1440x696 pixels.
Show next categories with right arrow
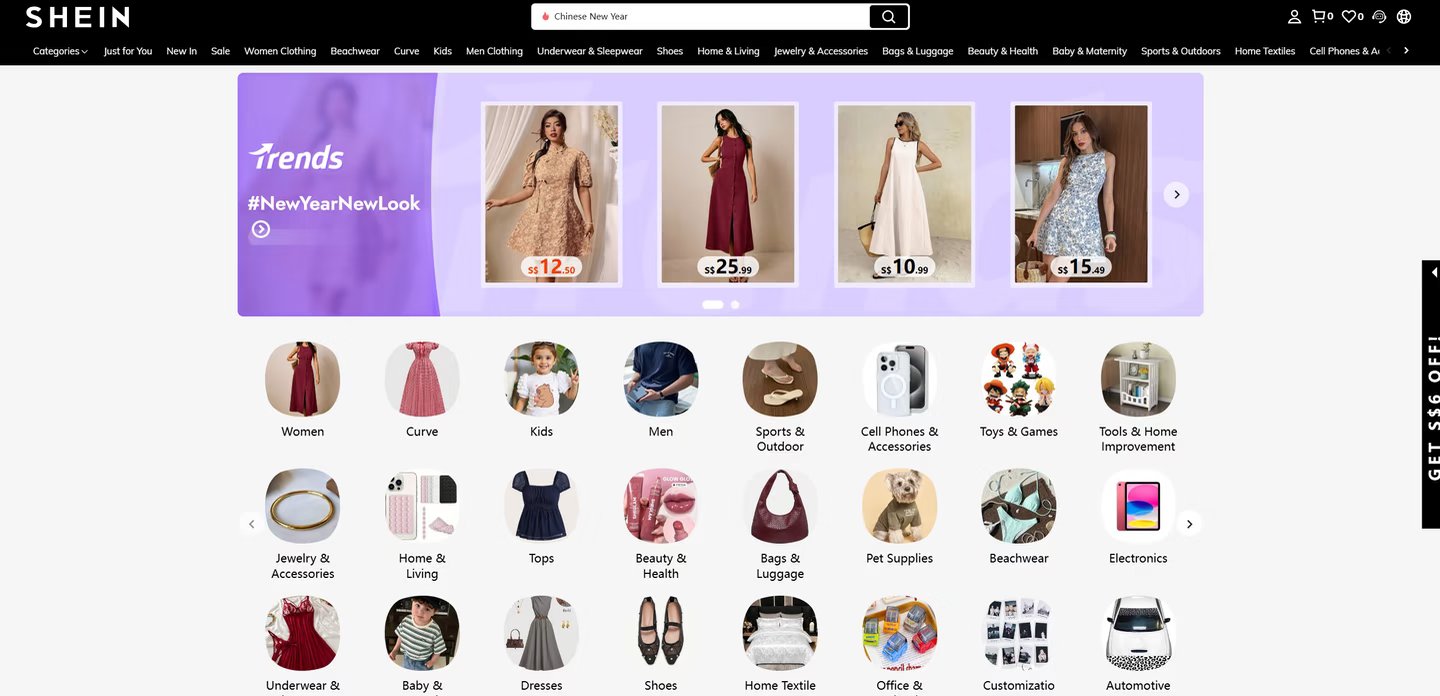coord(1189,524)
